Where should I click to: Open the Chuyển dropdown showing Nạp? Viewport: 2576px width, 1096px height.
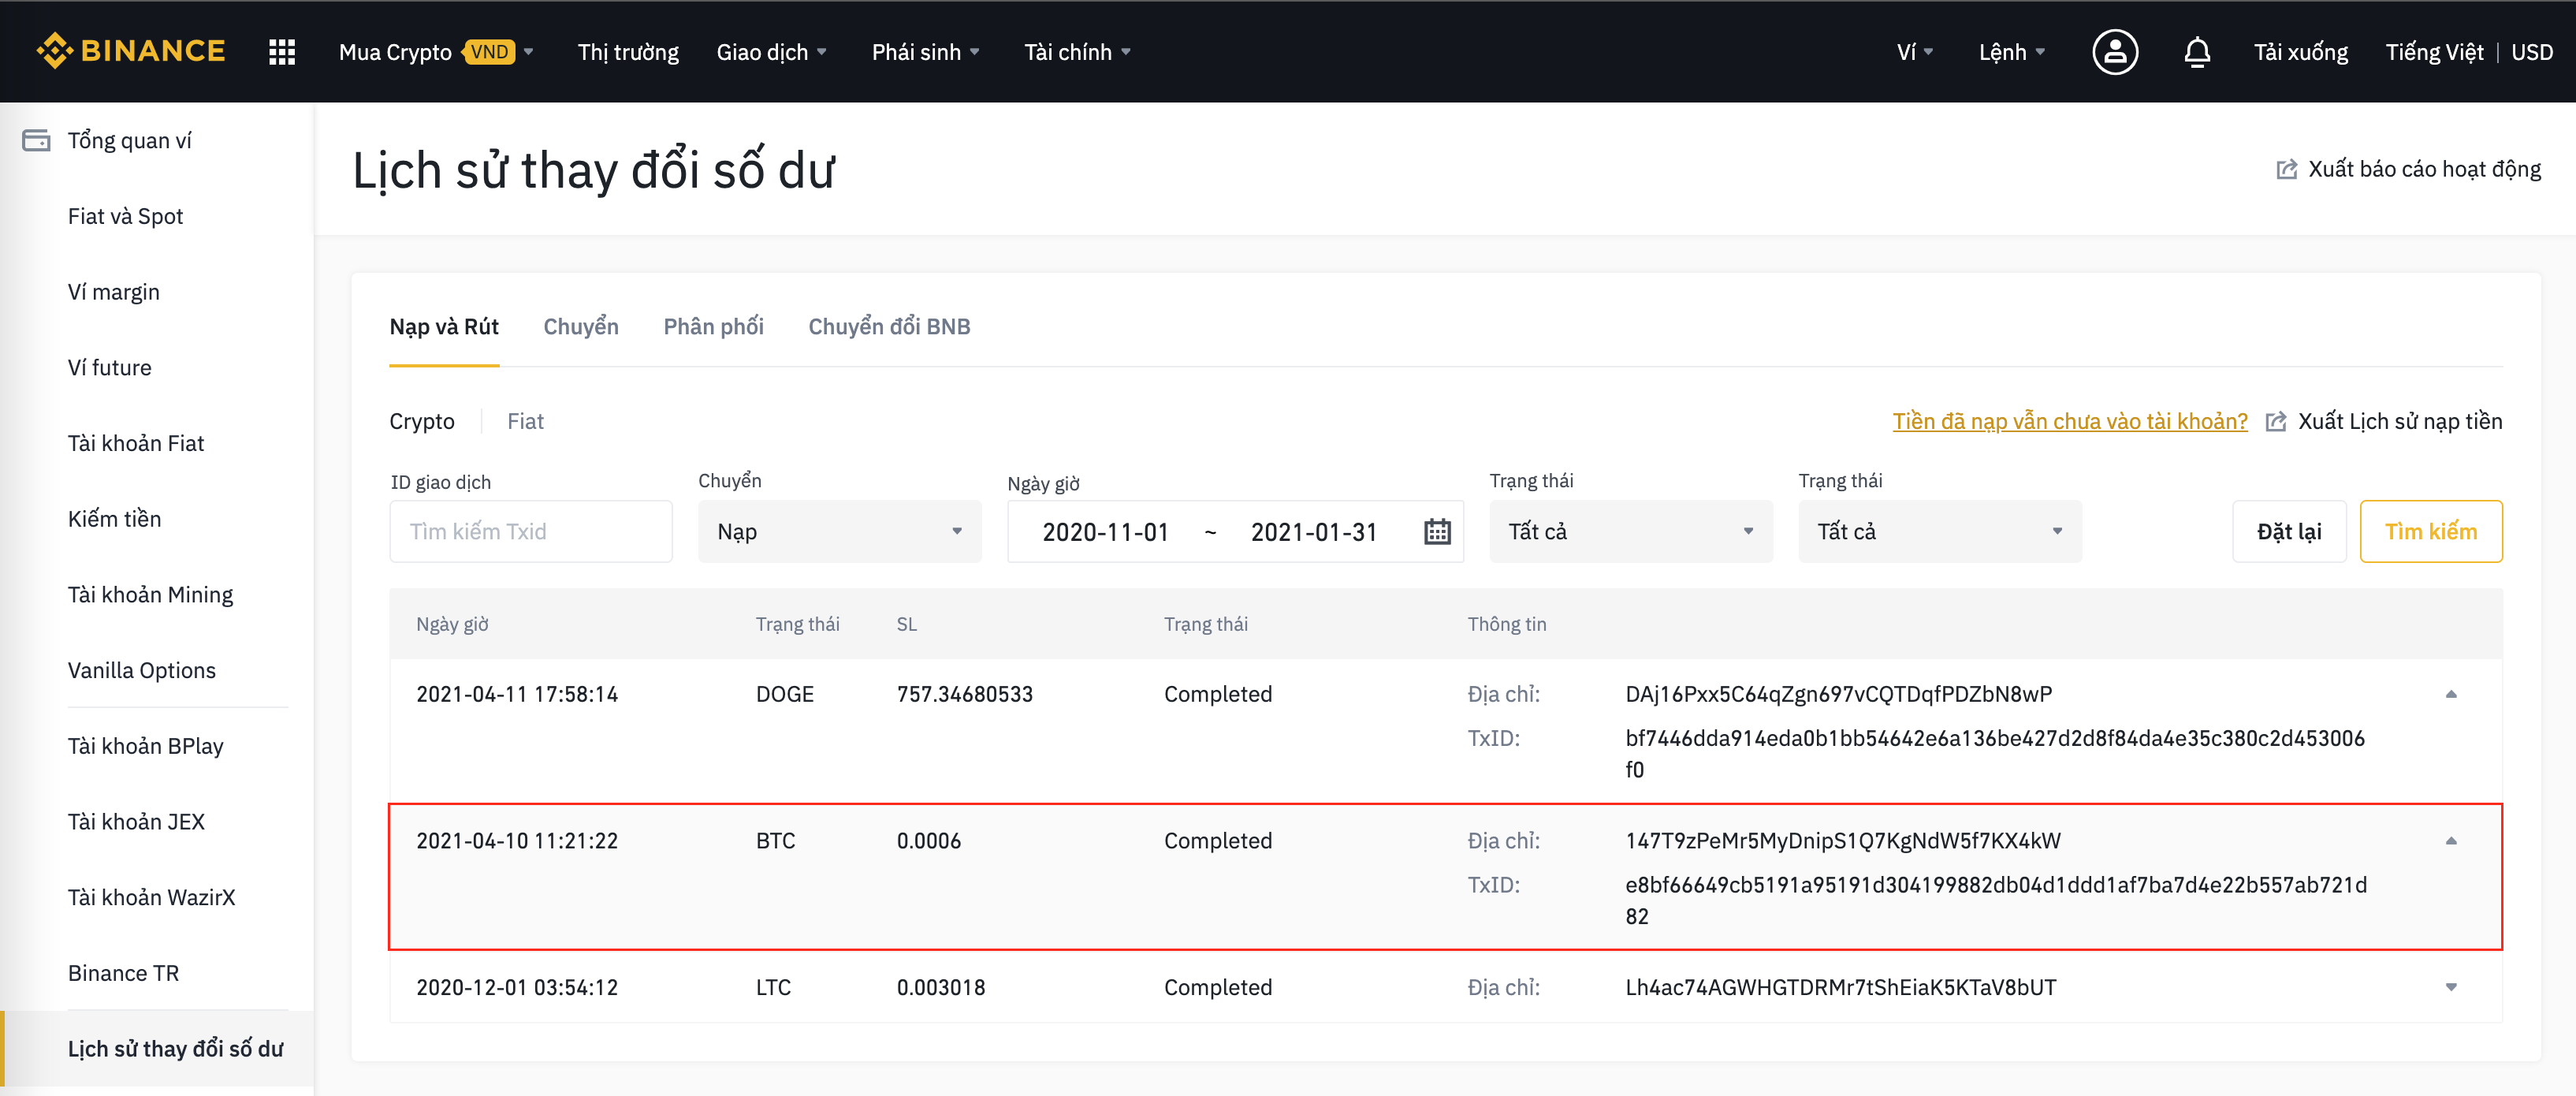coord(839,531)
